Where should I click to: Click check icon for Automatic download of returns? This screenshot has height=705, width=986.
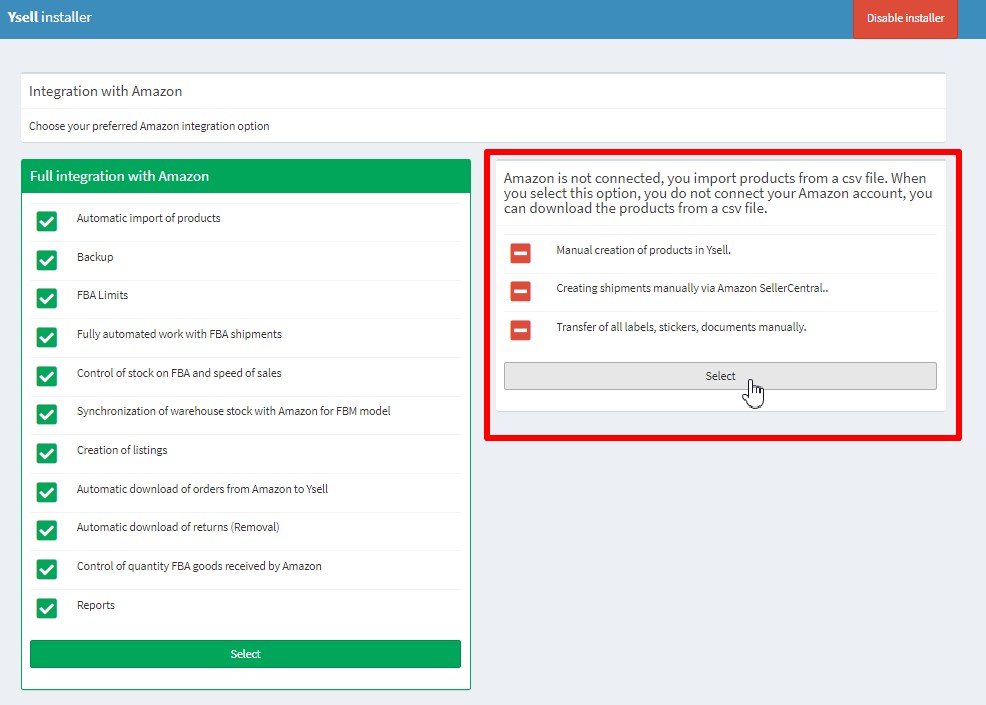(x=47, y=530)
